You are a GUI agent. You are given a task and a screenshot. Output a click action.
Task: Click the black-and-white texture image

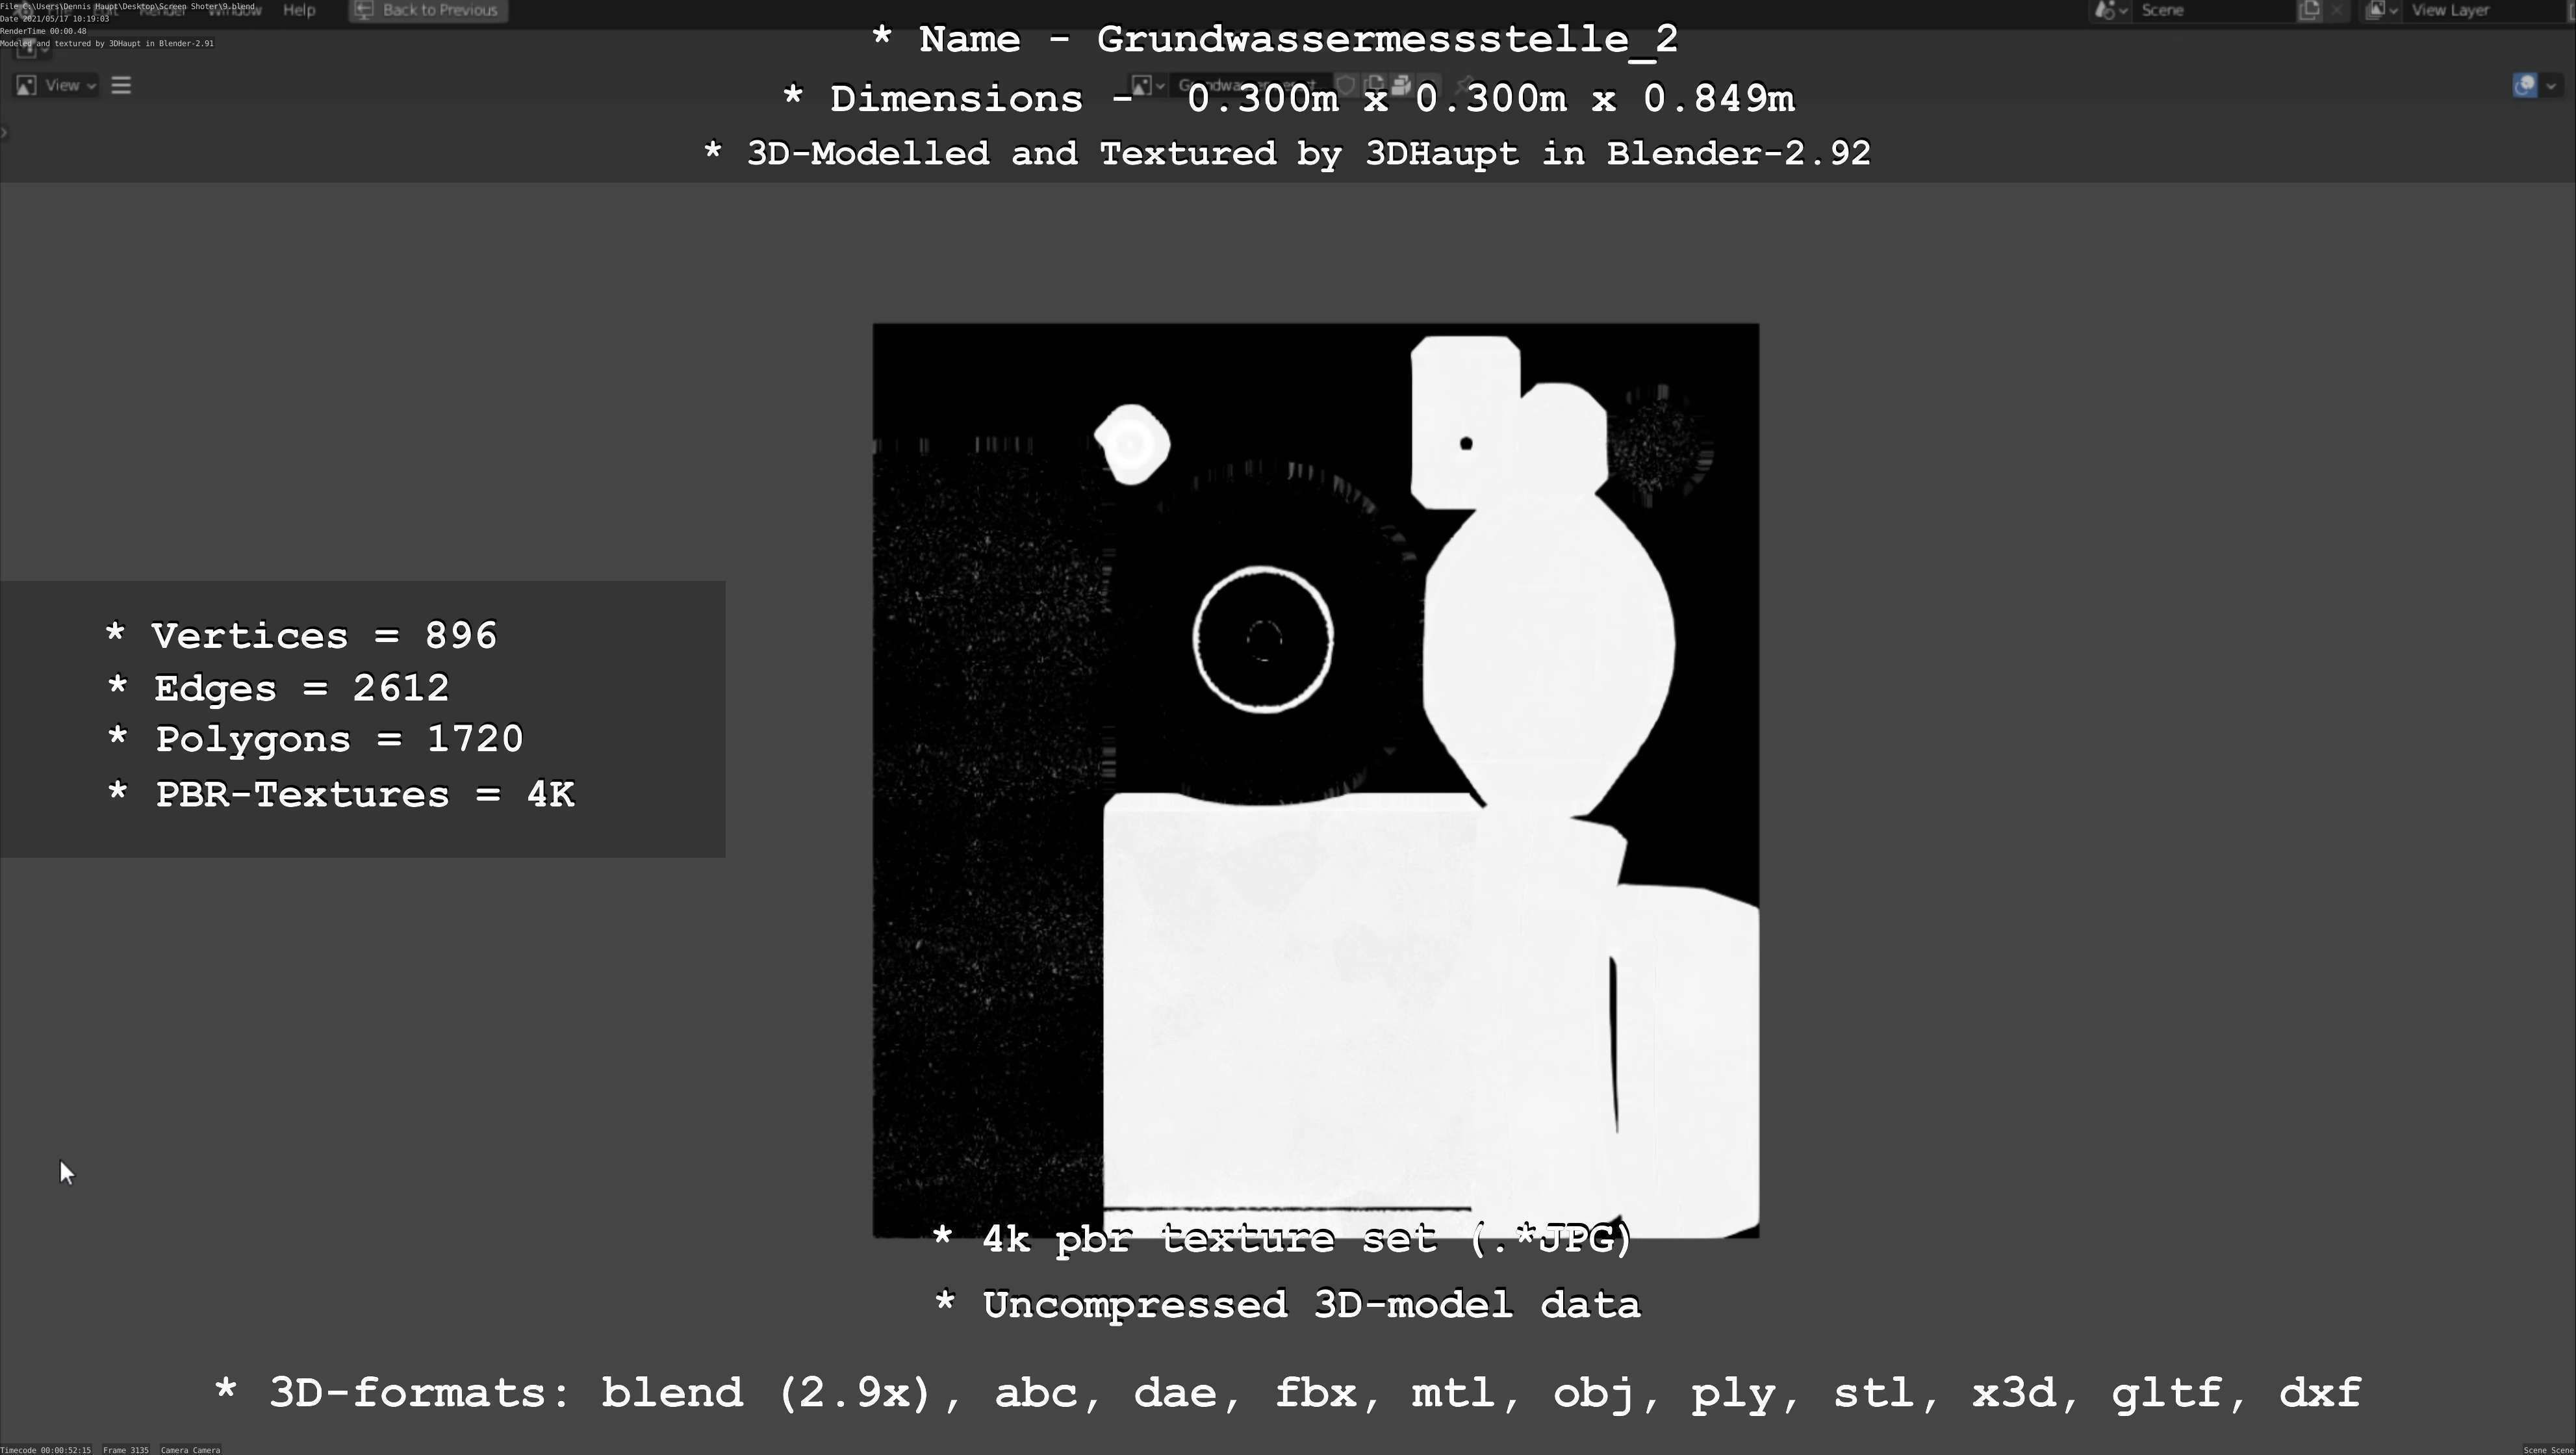(1315, 780)
